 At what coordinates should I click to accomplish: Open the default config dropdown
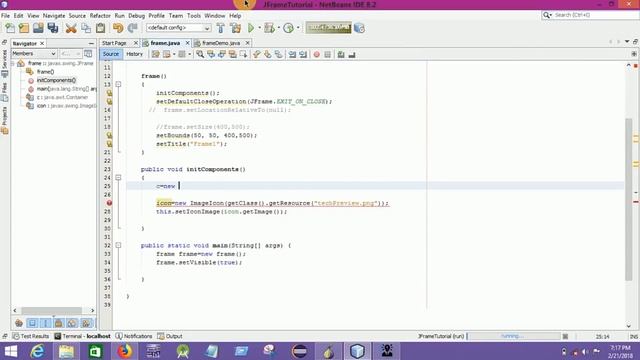tap(179, 28)
